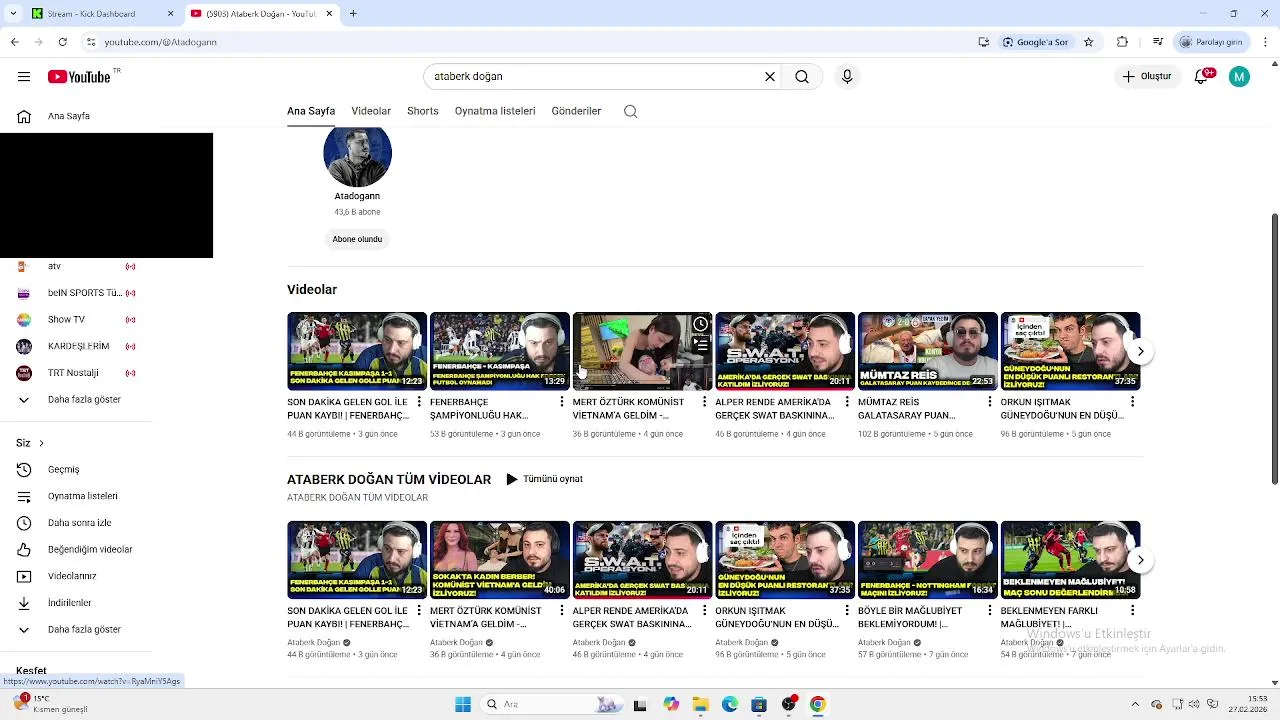Open TRT Nostalji subscription channel

point(73,373)
